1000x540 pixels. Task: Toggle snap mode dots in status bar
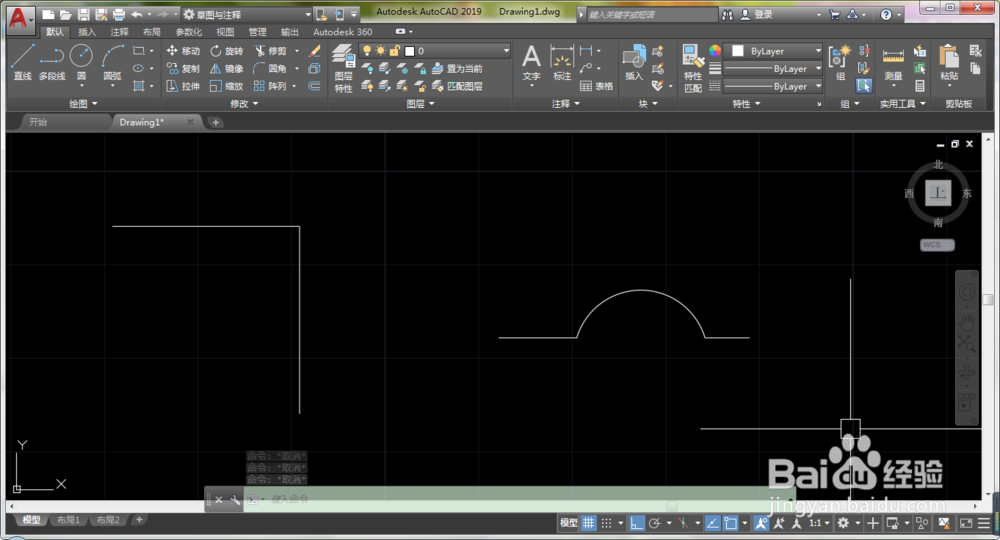tap(607, 523)
